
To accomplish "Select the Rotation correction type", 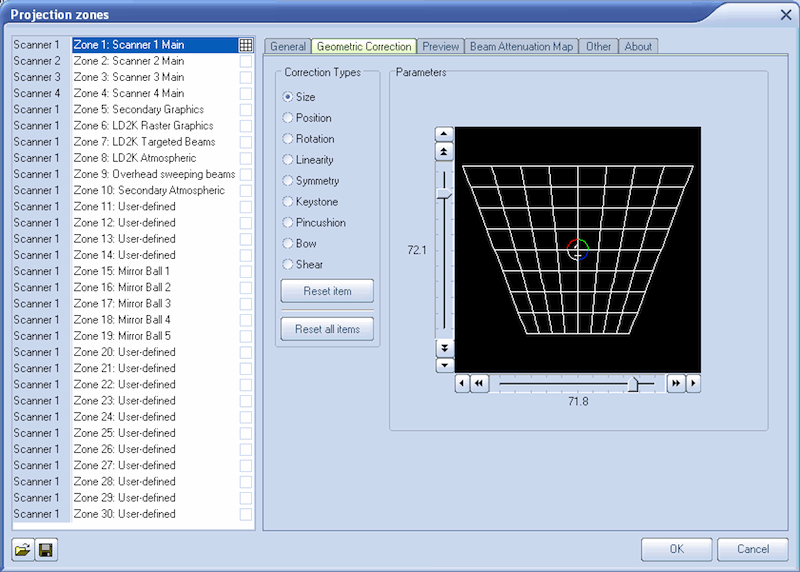I will 289,139.
